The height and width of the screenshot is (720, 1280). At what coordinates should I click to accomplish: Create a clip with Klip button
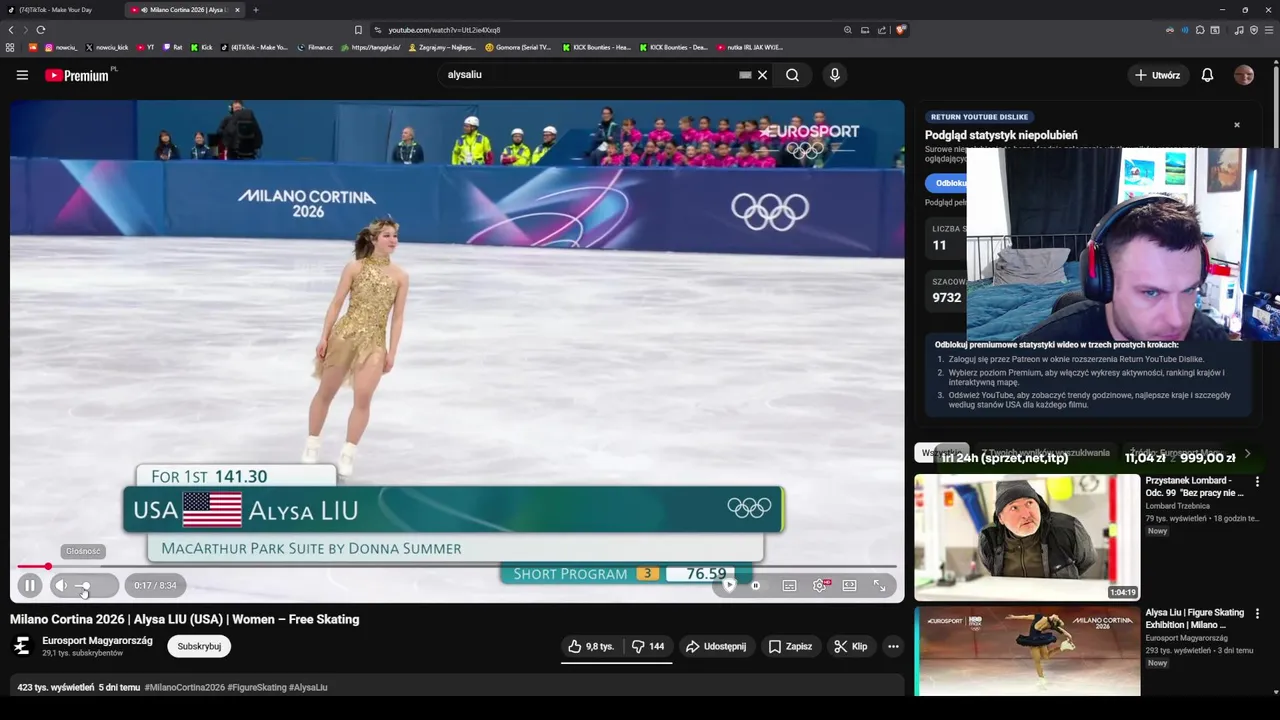[x=850, y=647]
